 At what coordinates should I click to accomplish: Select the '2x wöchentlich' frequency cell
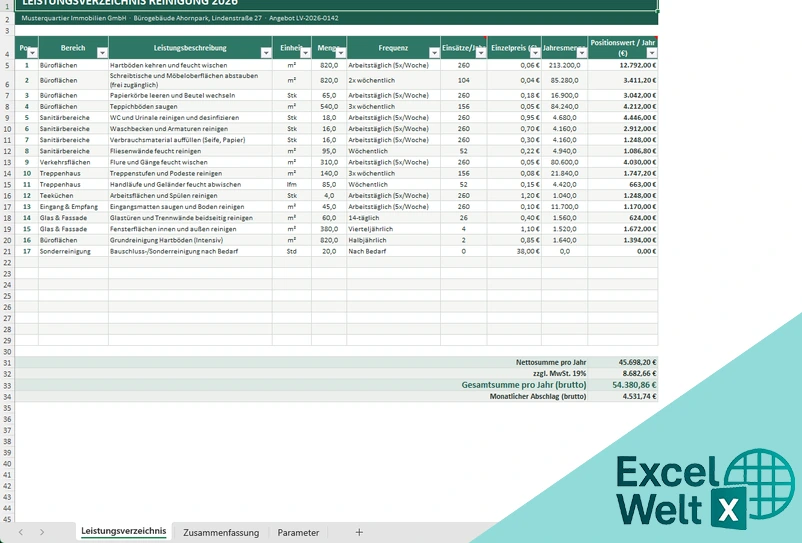point(393,80)
